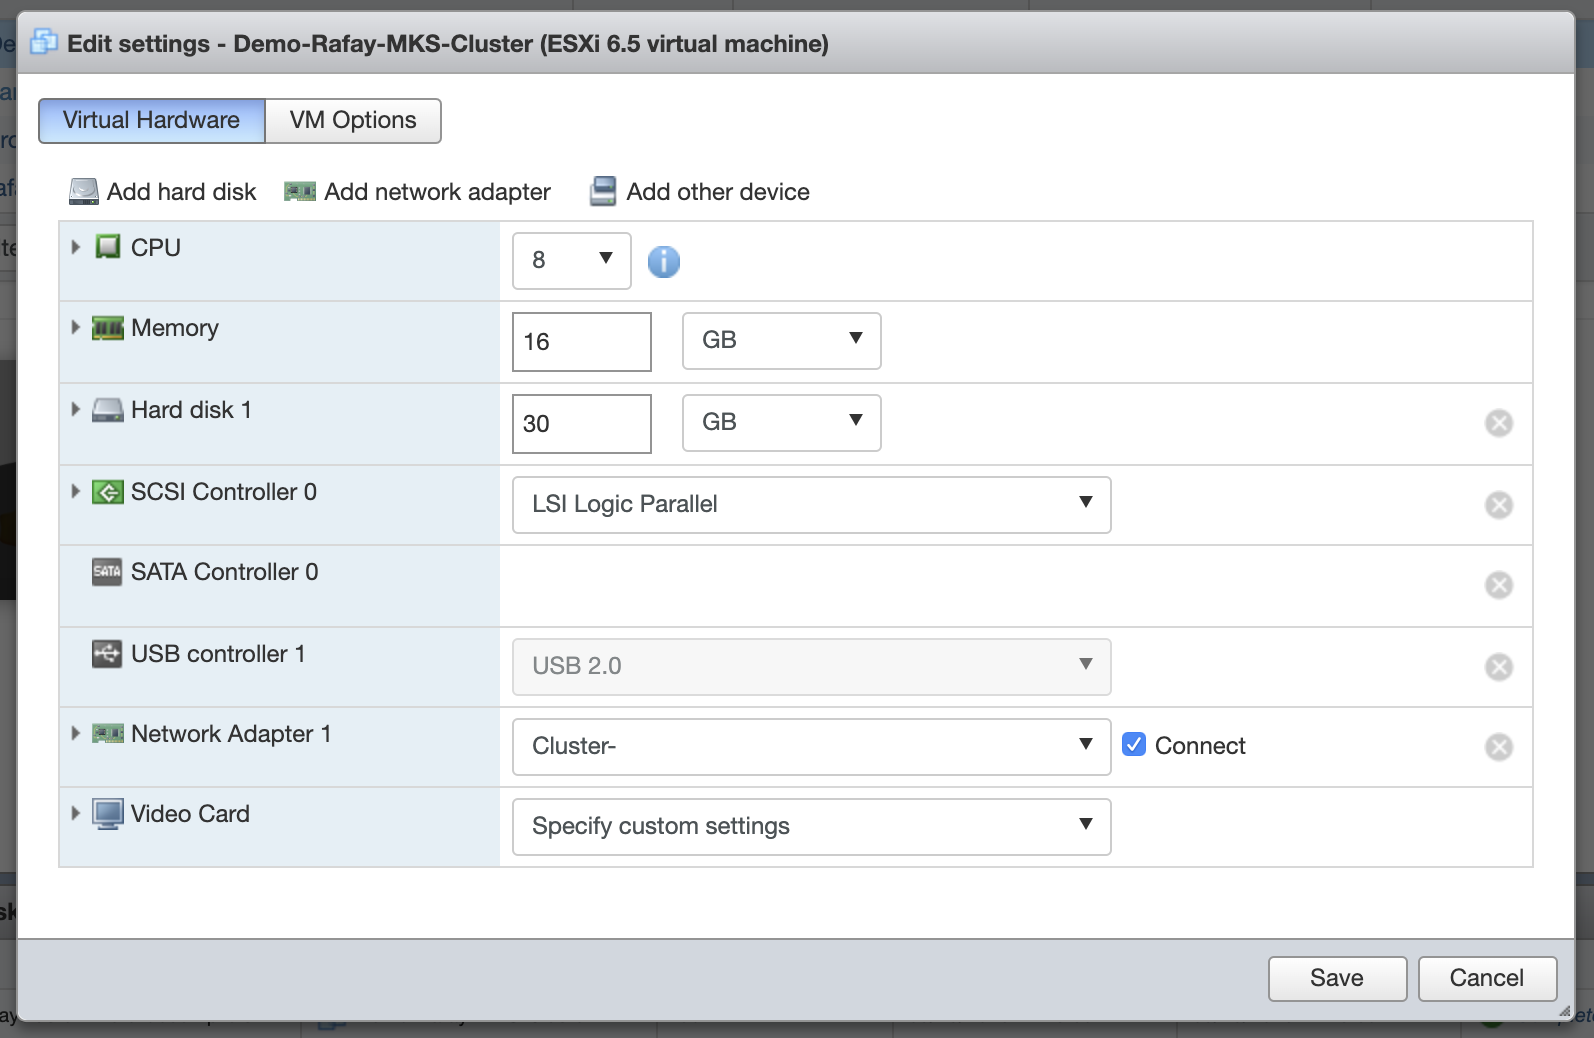Click the CPU info icon
Viewport: 1594px width, 1038px height.
click(x=664, y=262)
